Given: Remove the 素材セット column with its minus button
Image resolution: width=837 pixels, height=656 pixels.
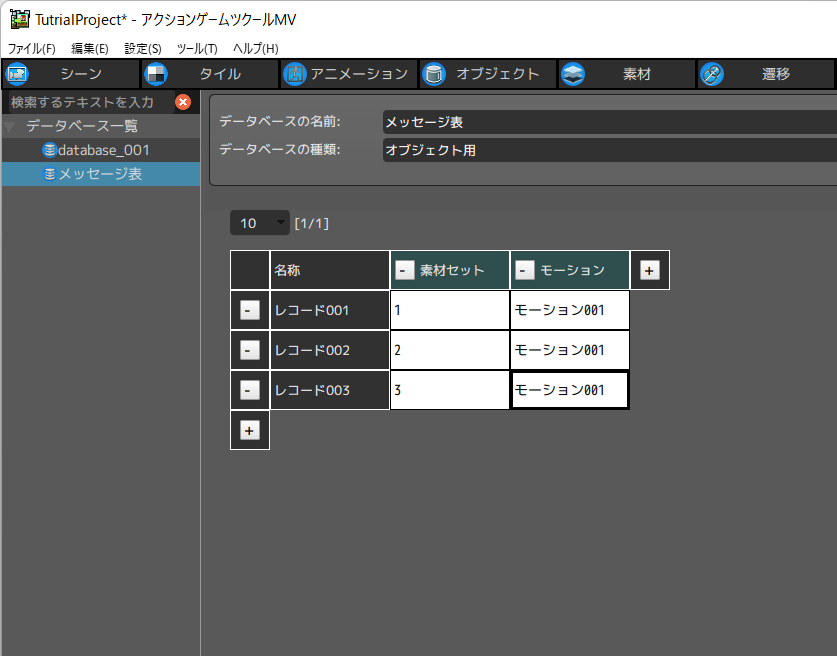Looking at the screenshot, I should click(404, 269).
